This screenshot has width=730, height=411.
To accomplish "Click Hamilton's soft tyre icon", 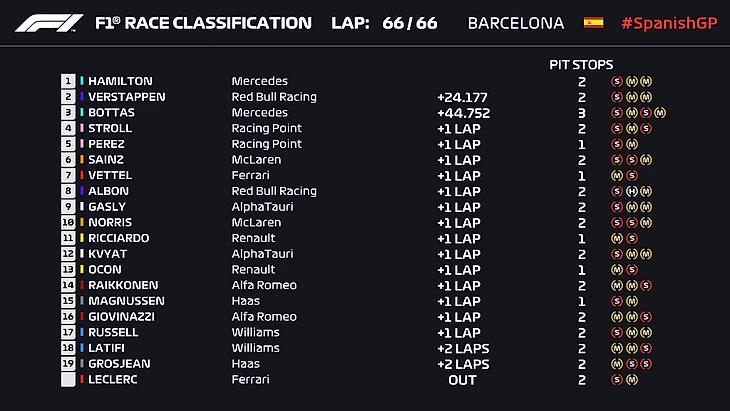I will tap(617, 81).
